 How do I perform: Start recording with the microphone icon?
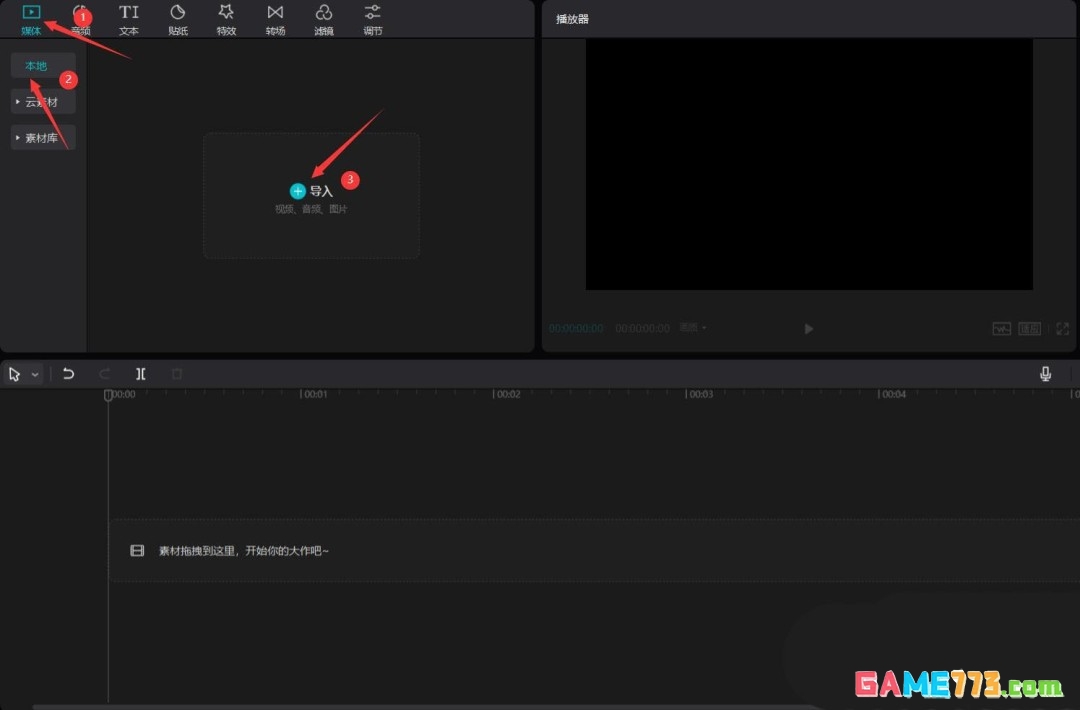(1045, 374)
